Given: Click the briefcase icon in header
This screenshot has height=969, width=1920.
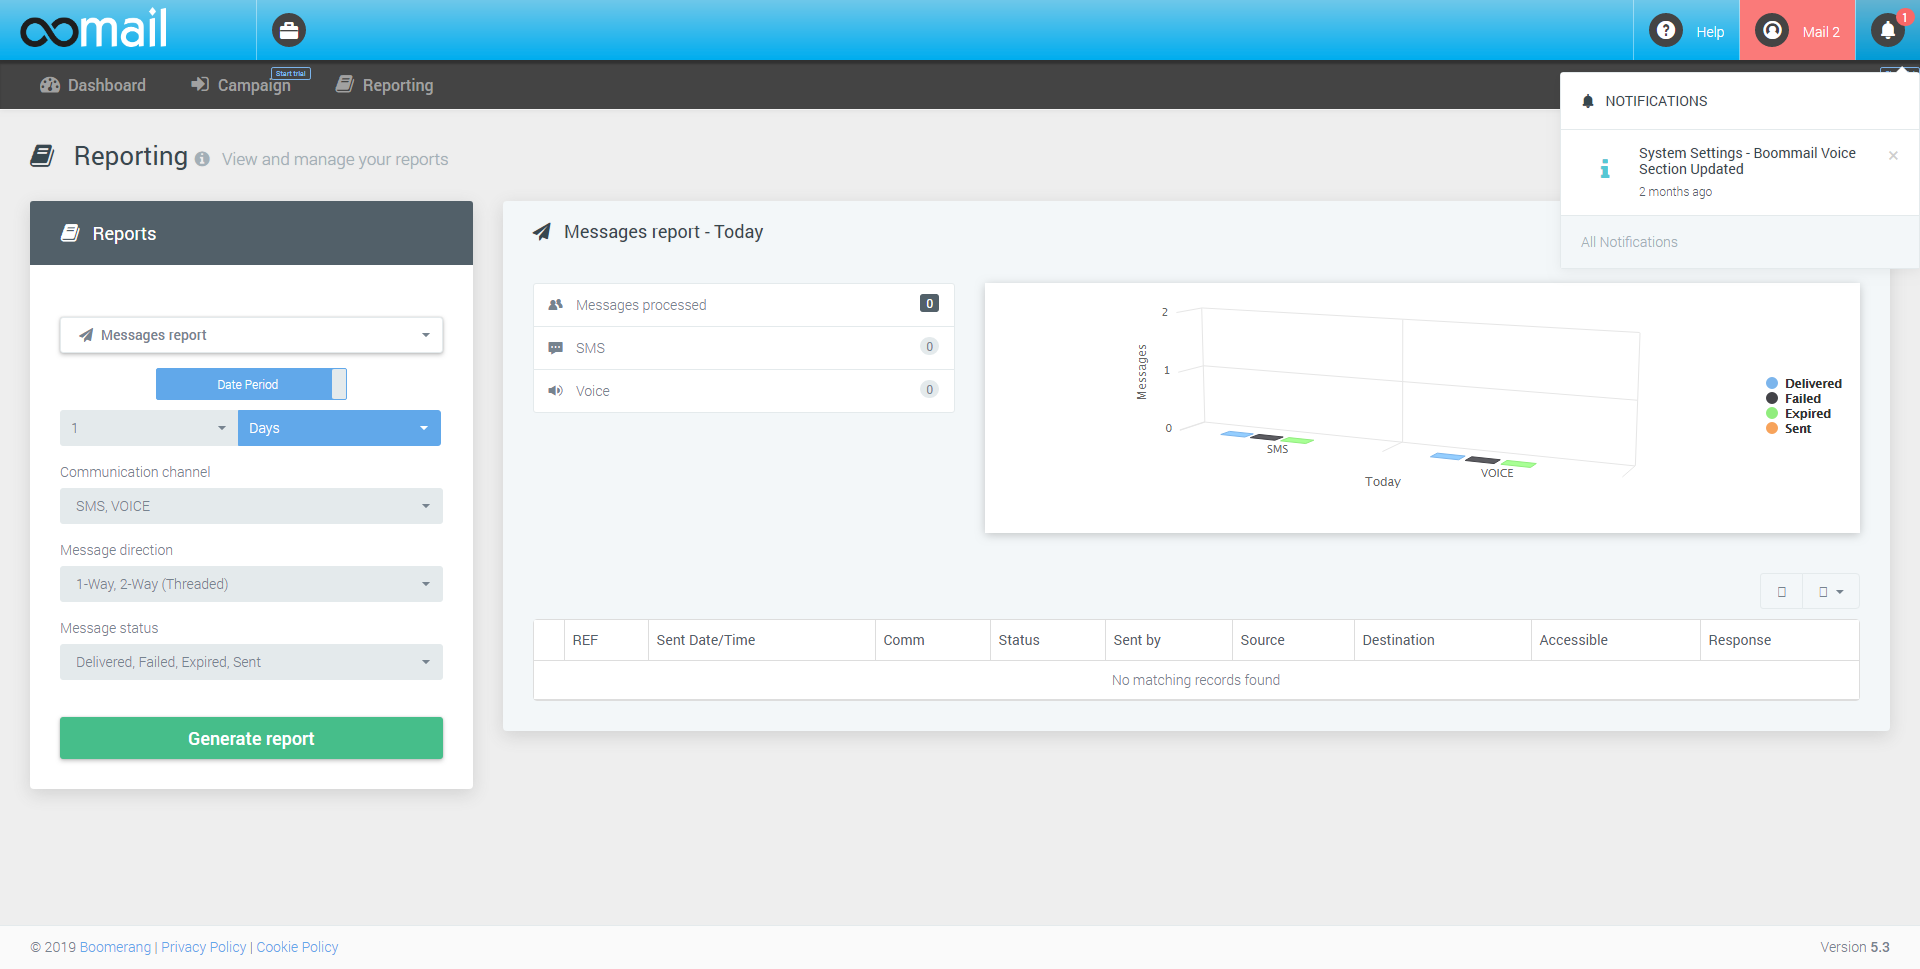Looking at the screenshot, I should click(x=289, y=31).
